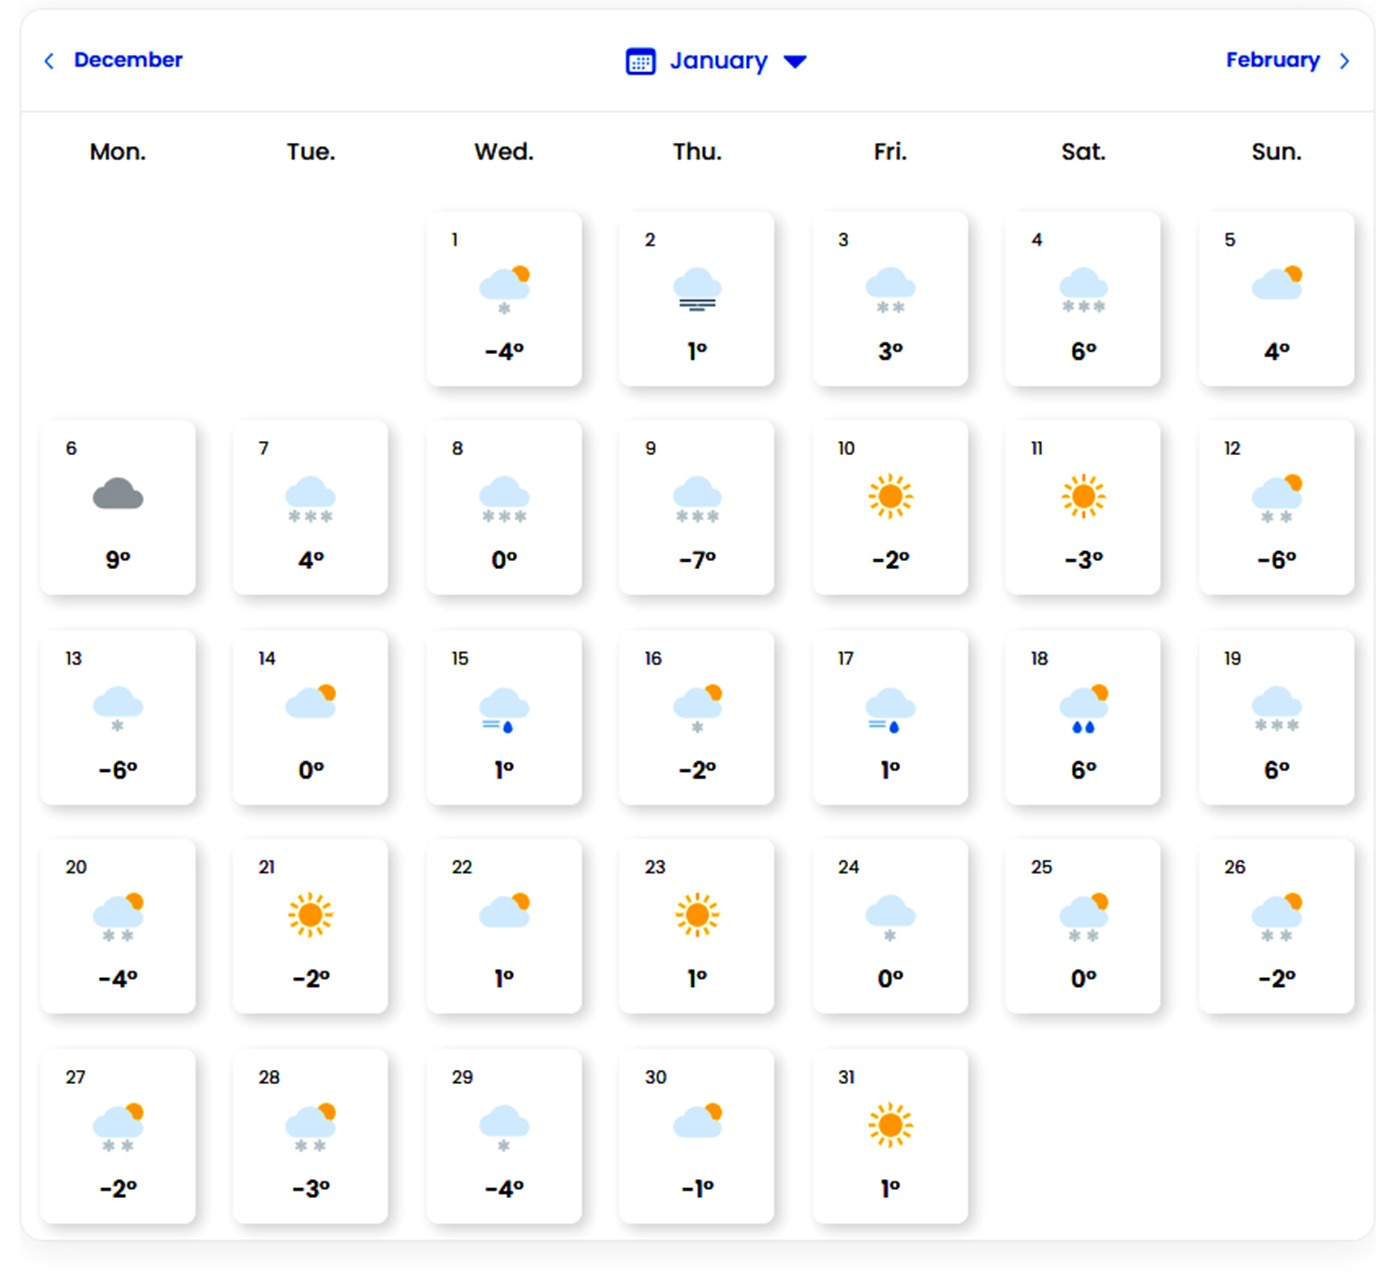The image size is (1400, 1279).
Task: Select the January 21 sunny day card
Action: coord(311,925)
